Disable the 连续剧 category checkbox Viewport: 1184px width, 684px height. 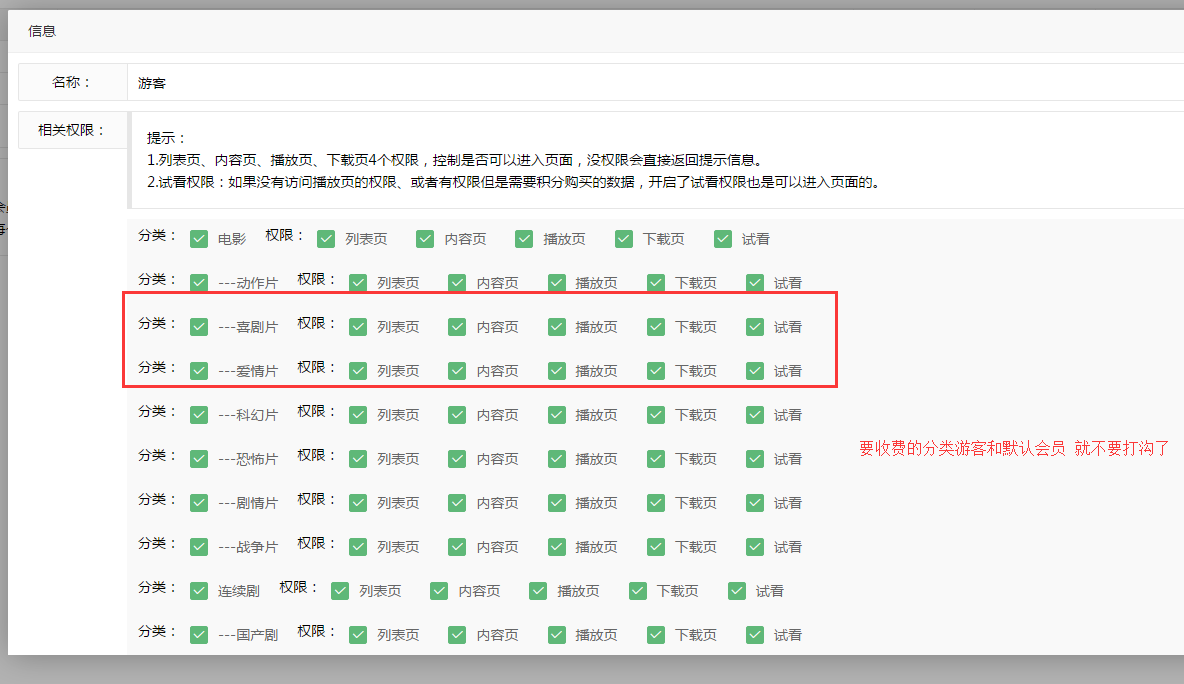tap(199, 590)
